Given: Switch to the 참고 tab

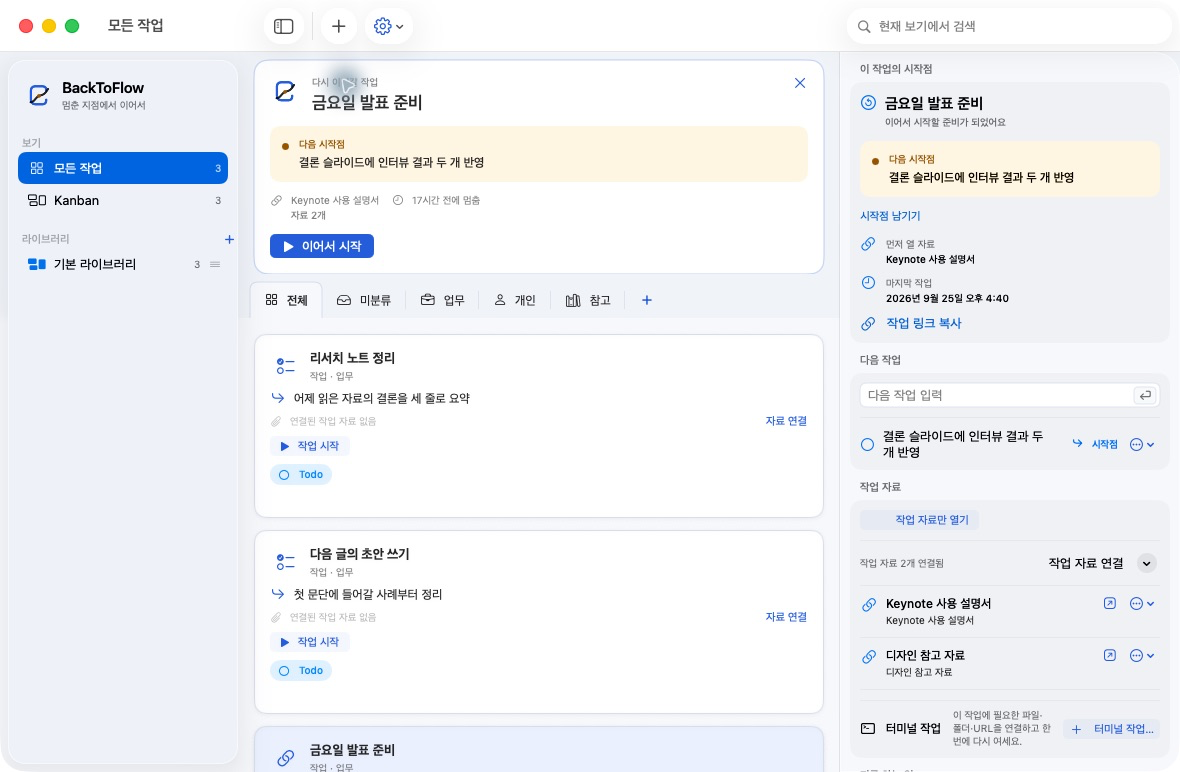Looking at the screenshot, I should [588, 300].
